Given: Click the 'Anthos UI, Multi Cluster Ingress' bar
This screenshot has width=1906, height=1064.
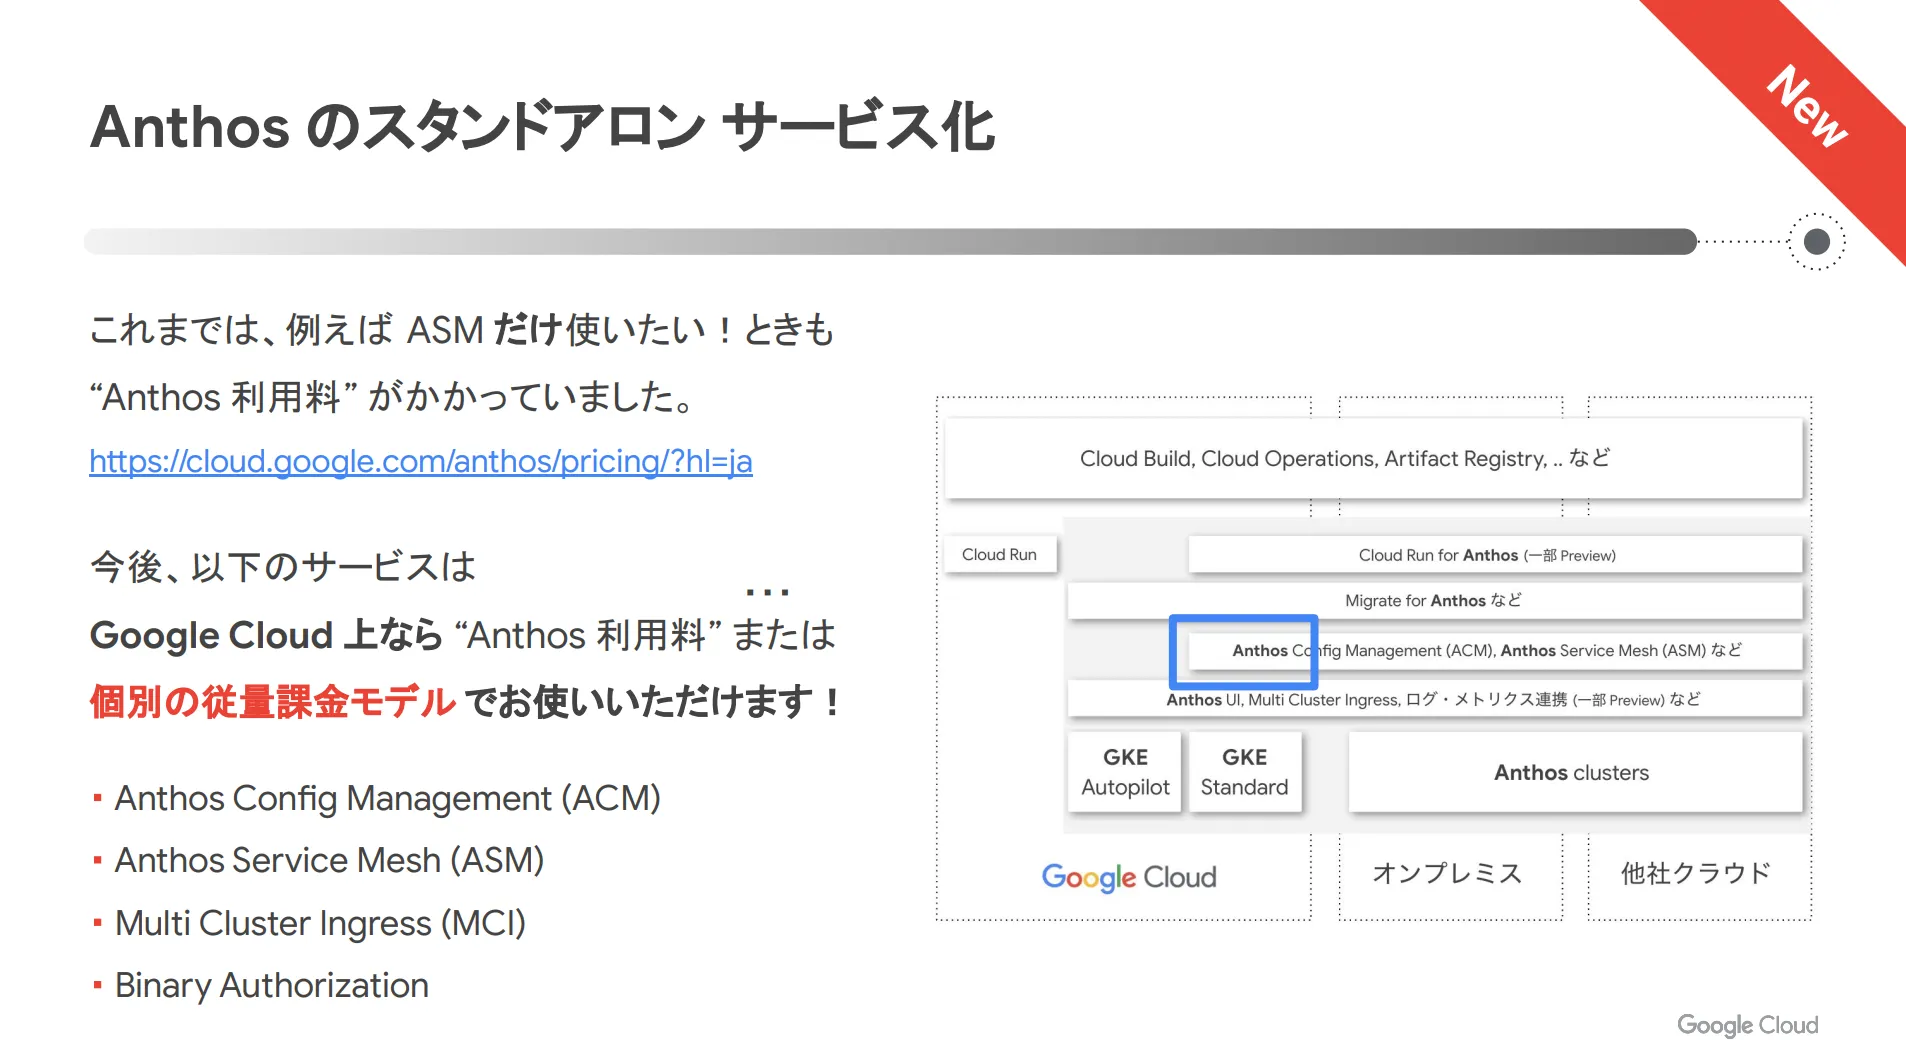Looking at the screenshot, I should [x=1434, y=699].
